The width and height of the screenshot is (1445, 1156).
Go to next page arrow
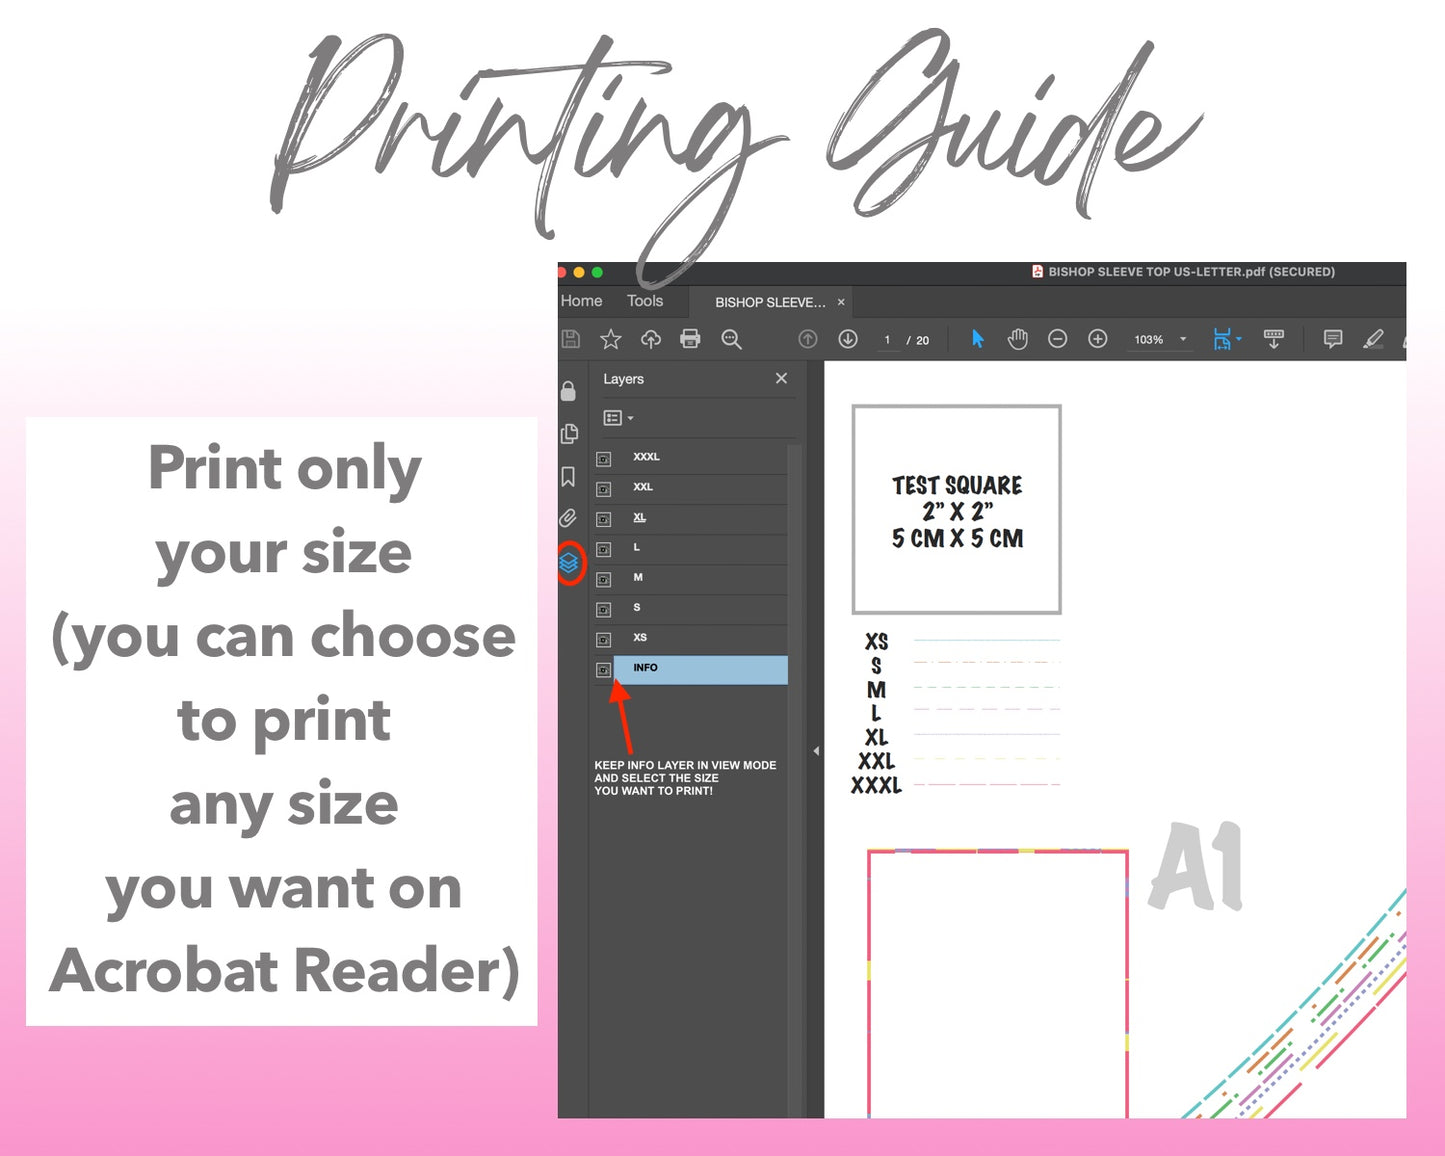[848, 340]
